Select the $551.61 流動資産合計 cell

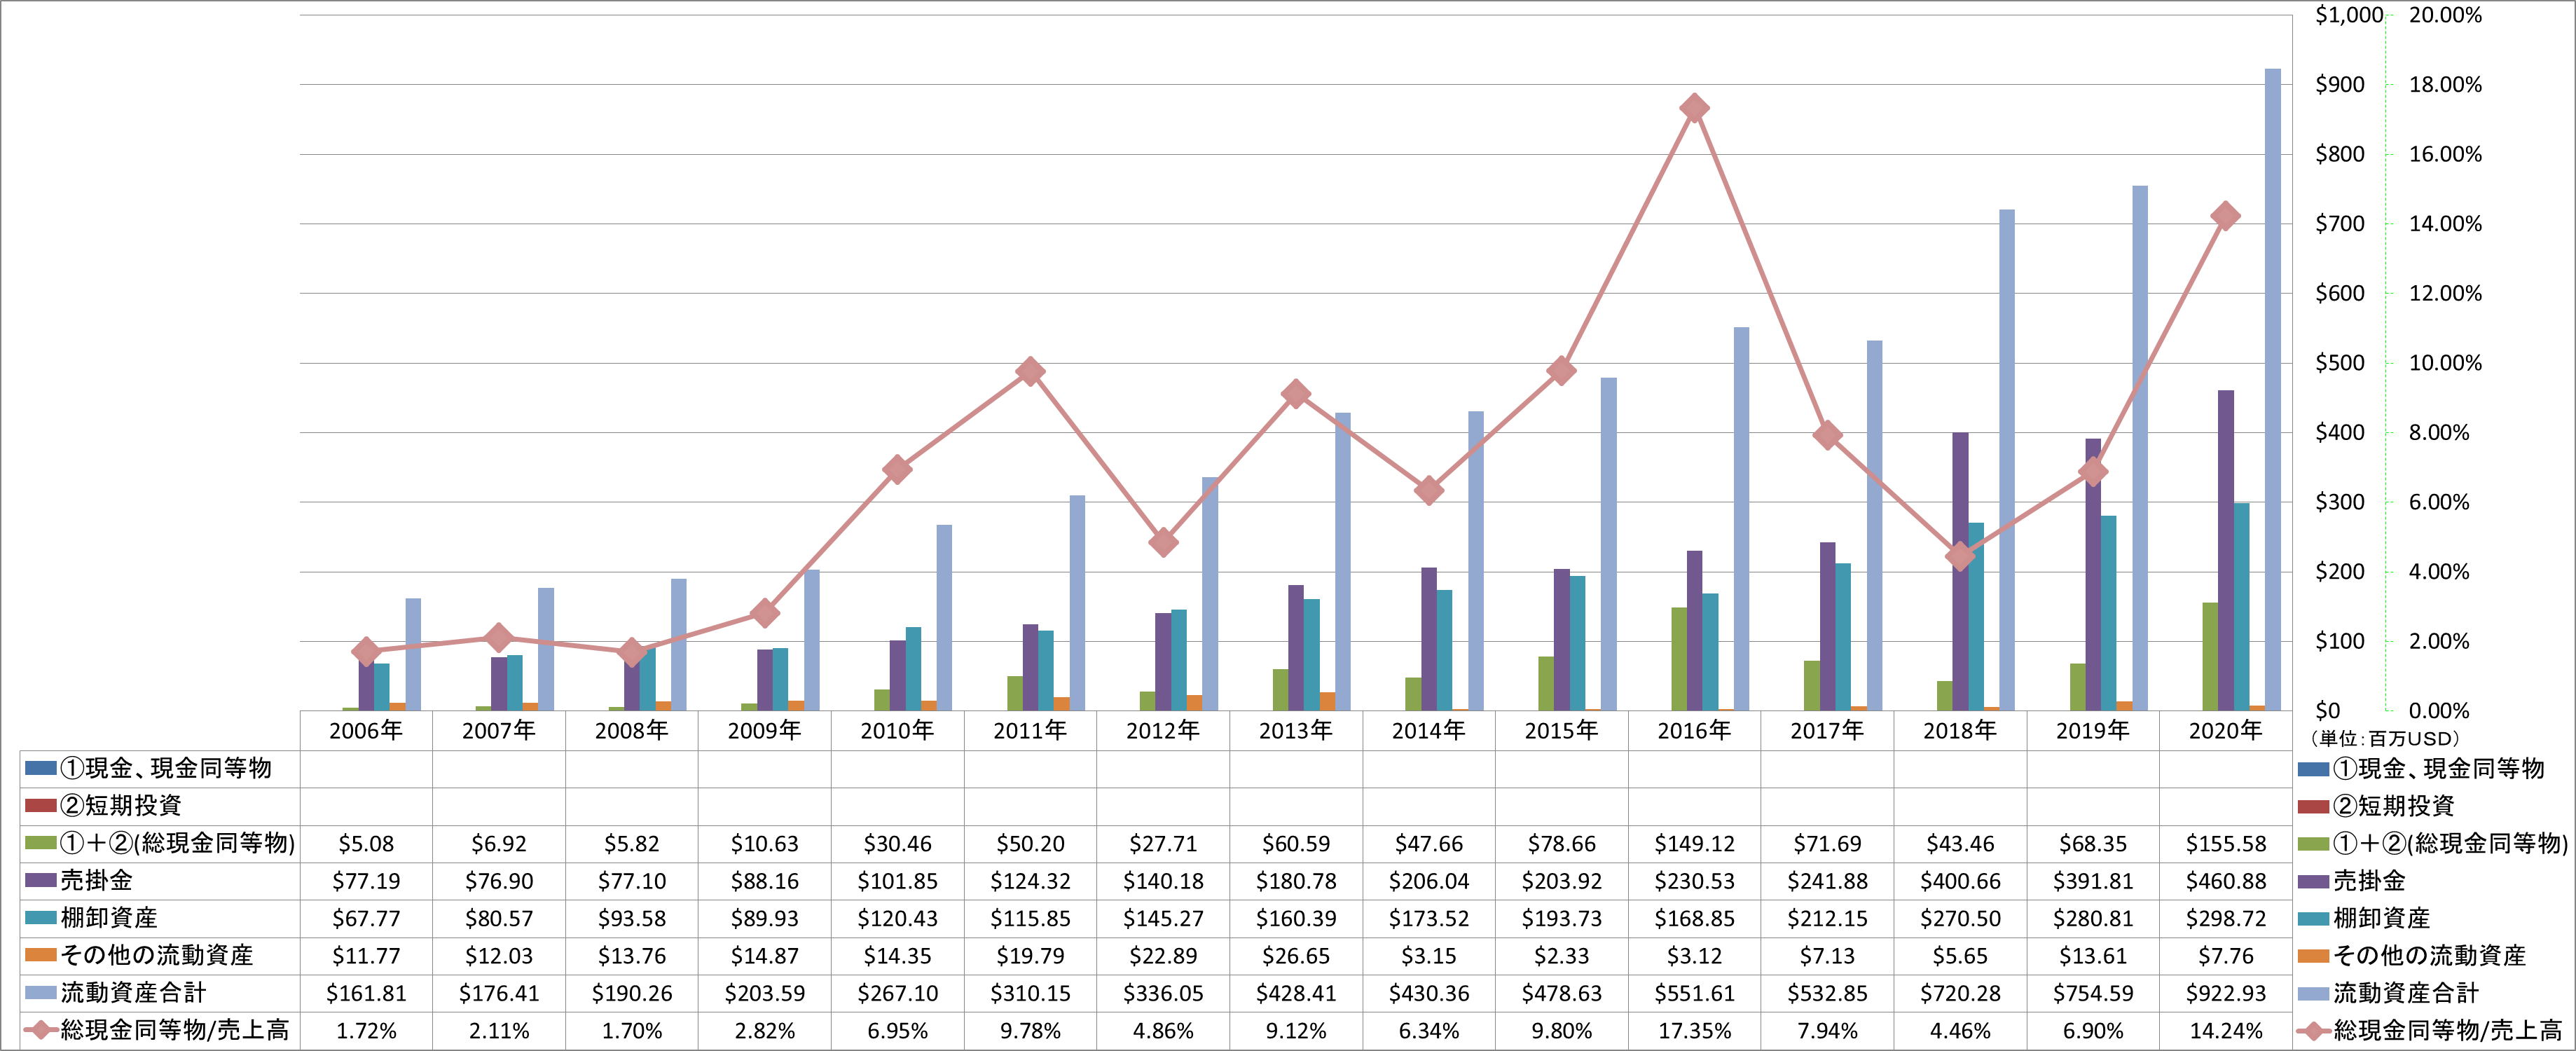pyautogui.click(x=1694, y=993)
